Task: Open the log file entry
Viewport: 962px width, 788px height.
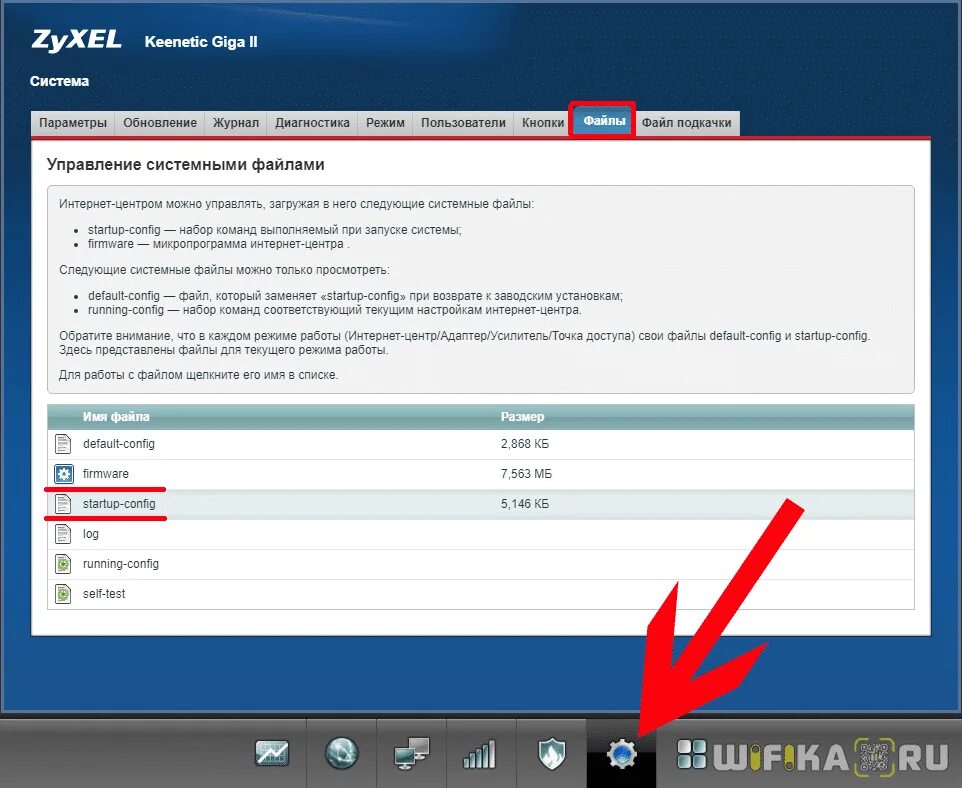Action: pos(91,534)
